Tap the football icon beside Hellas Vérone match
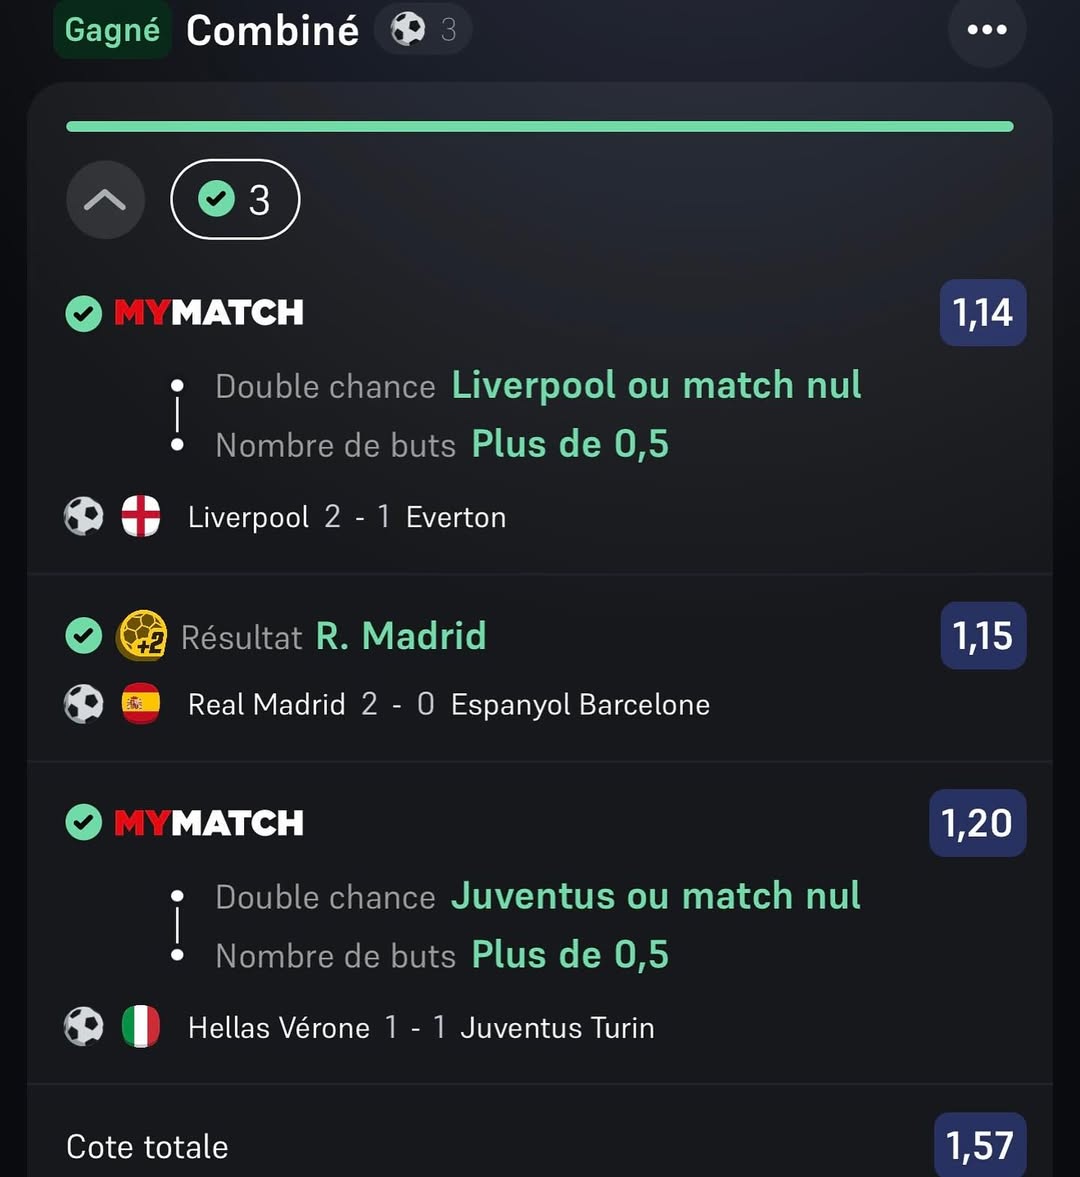The image size is (1080, 1177). 84,1027
